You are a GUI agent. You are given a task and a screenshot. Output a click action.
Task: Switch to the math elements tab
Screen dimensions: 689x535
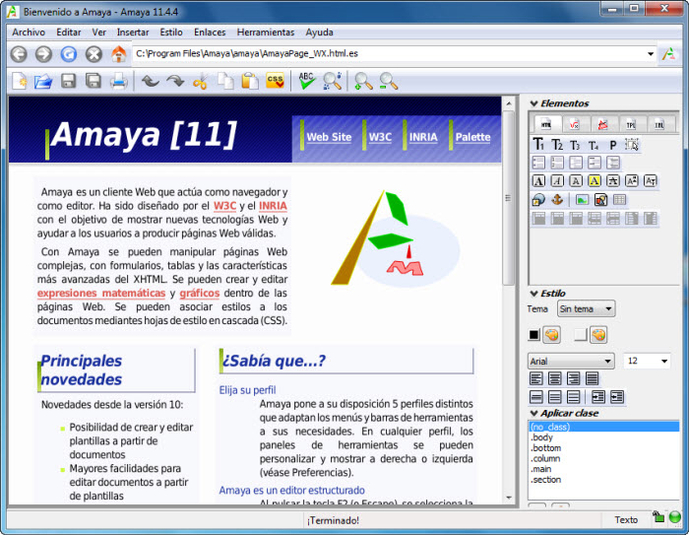(x=575, y=124)
